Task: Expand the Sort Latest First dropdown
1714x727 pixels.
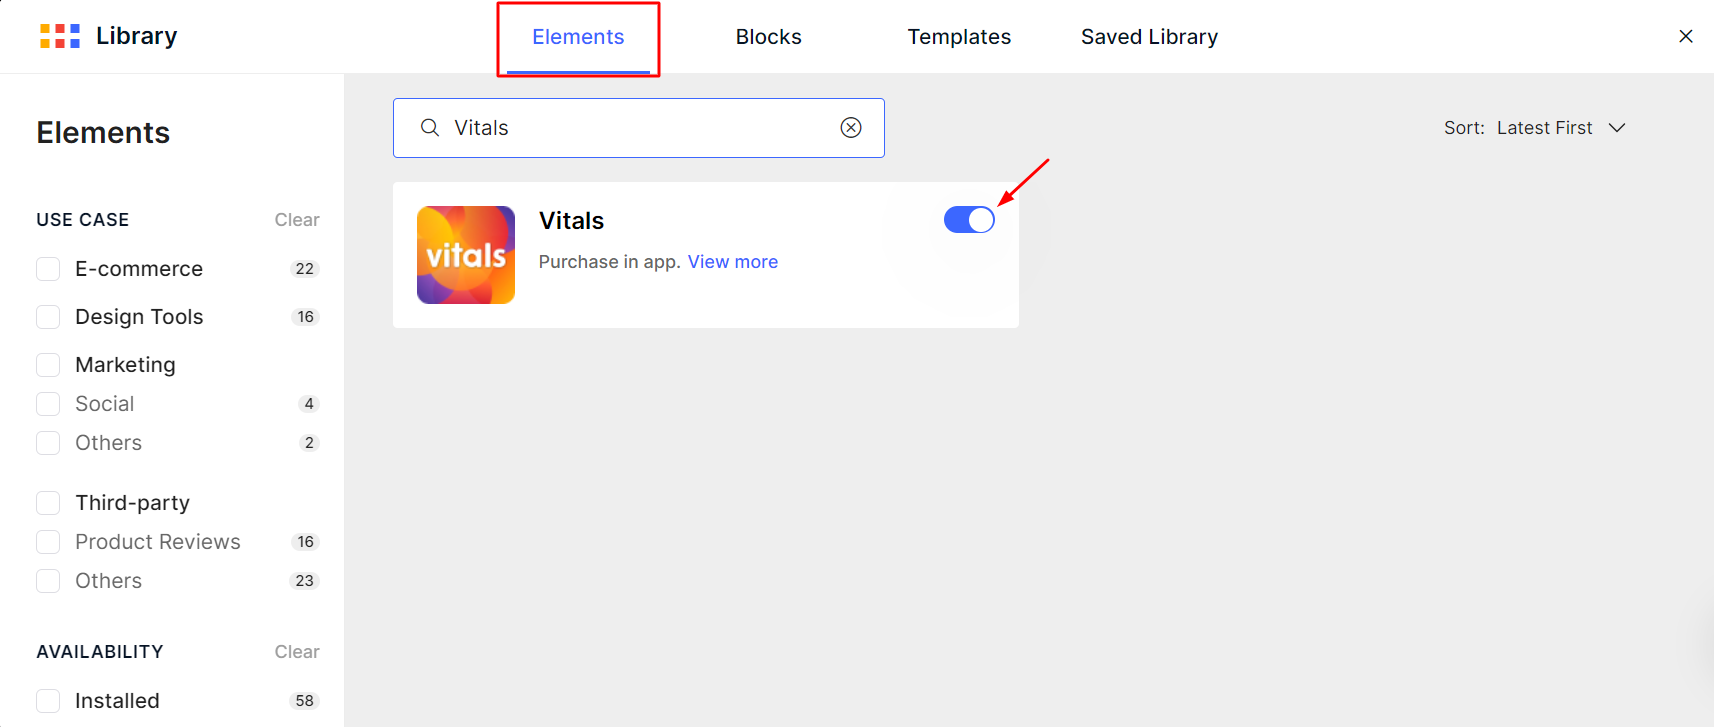Action: pyautogui.click(x=1536, y=128)
